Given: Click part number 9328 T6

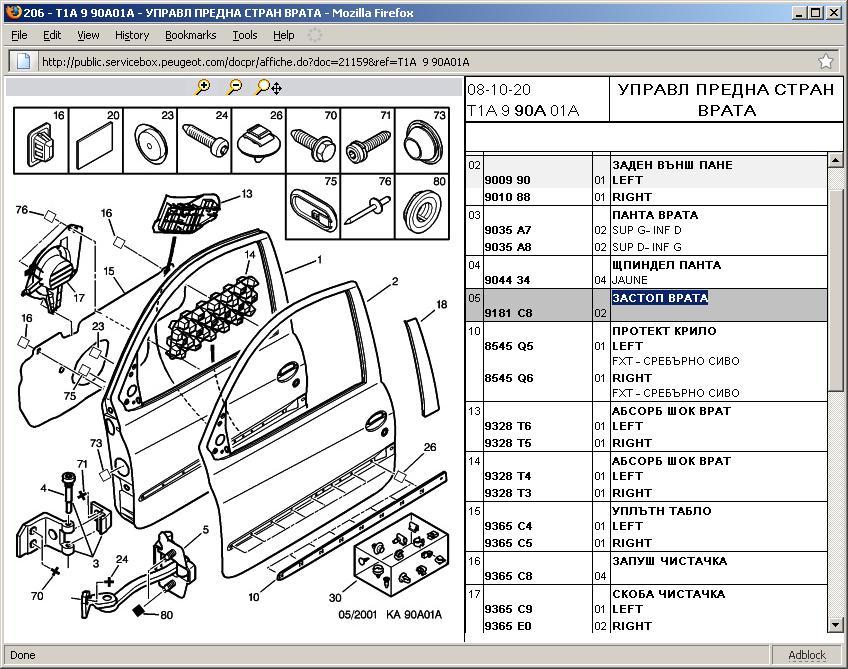Looking at the screenshot, I should tap(508, 426).
